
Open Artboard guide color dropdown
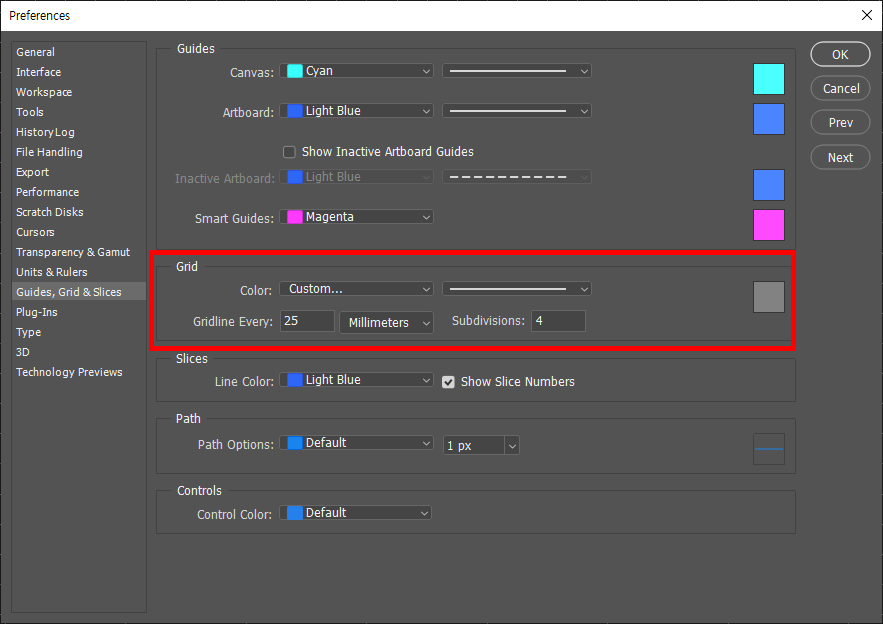(x=356, y=111)
